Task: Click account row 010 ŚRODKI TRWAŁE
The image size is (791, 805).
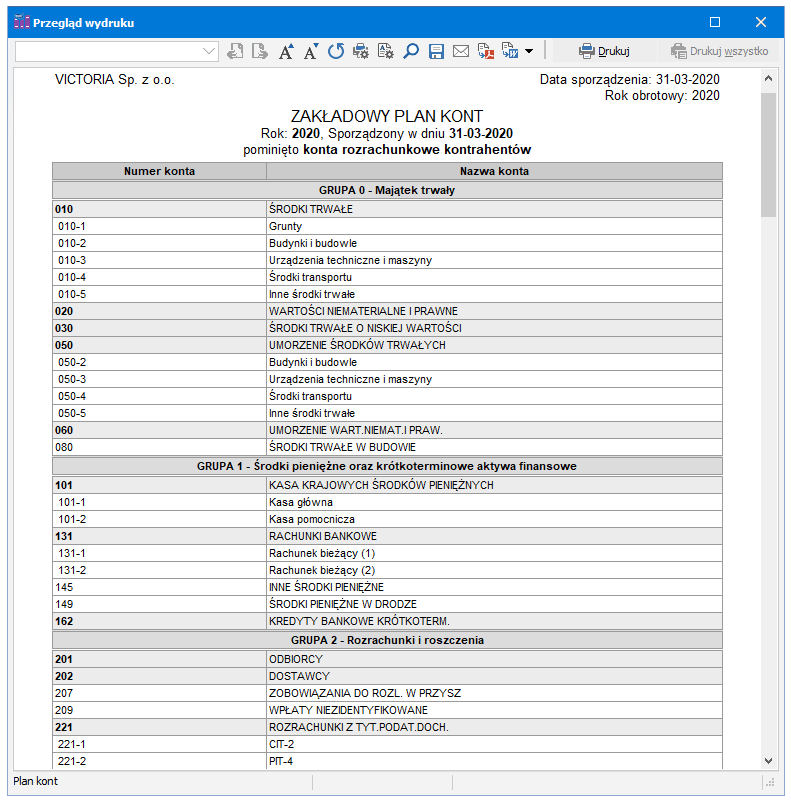Action: point(387,209)
